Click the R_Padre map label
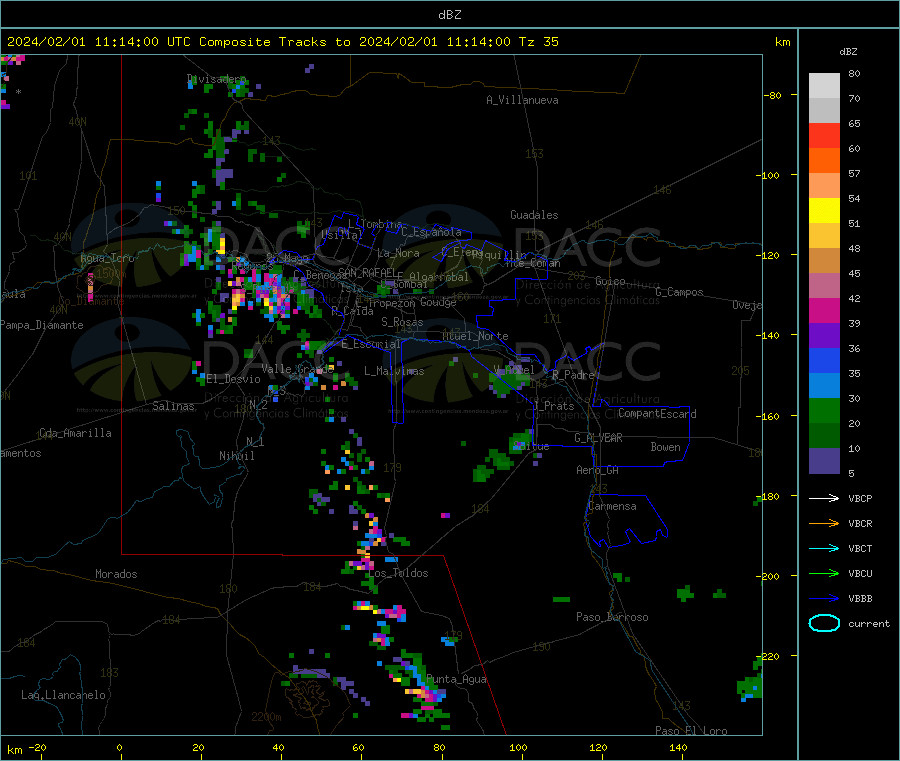Image resolution: width=900 pixels, height=761 pixels. (x=573, y=375)
